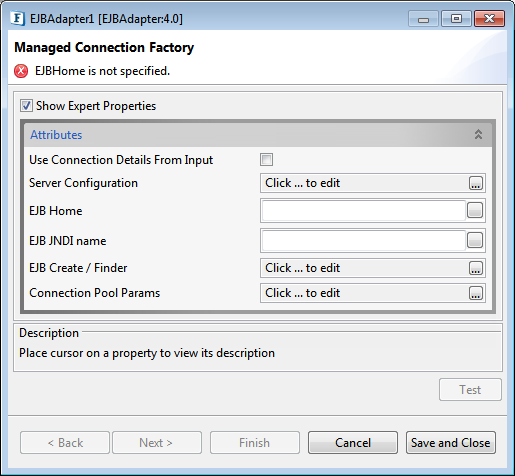
Task: Focus the EJB Home text field
Action: 364,210
